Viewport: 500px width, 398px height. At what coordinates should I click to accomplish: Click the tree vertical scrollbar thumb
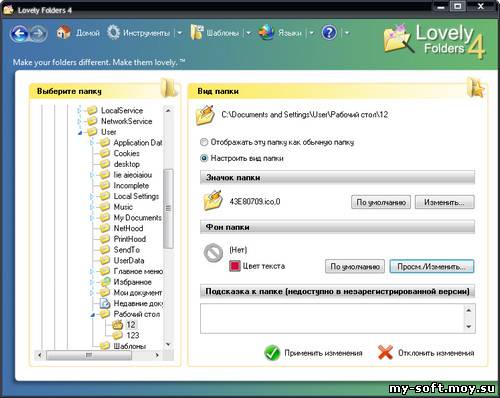tap(168, 208)
